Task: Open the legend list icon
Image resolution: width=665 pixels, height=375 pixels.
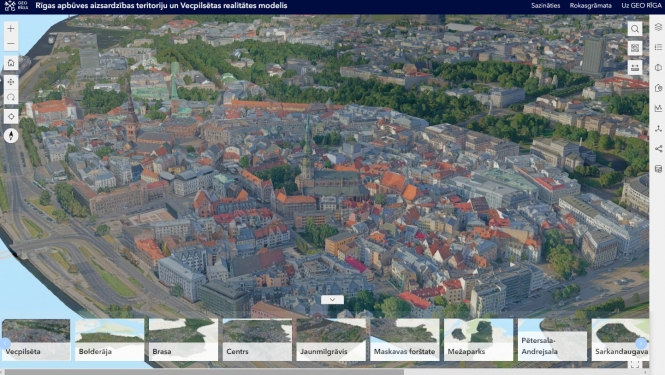Action: 658,47
